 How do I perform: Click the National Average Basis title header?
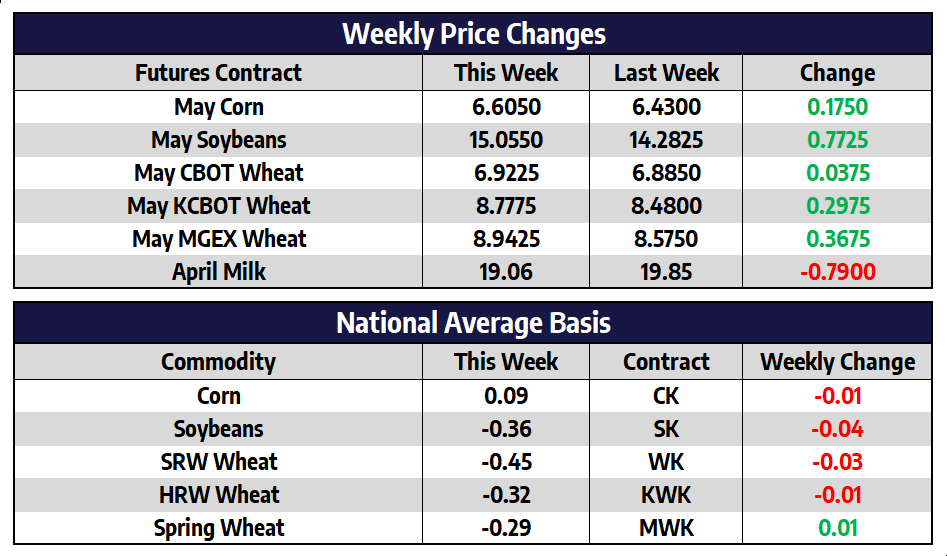[473, 323]
